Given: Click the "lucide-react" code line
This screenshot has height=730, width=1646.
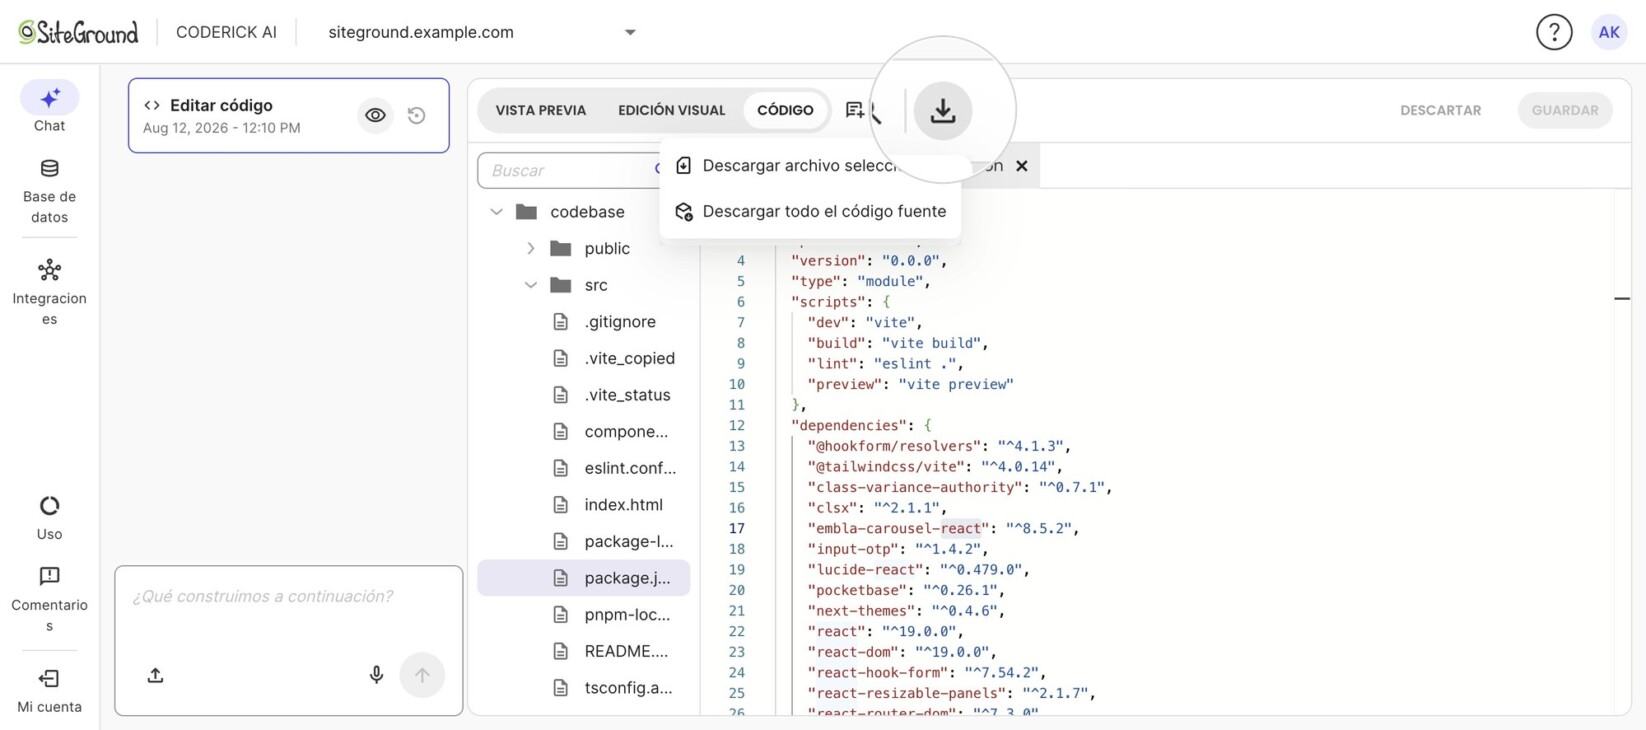Looking at the screenshot, I should 918,570.
